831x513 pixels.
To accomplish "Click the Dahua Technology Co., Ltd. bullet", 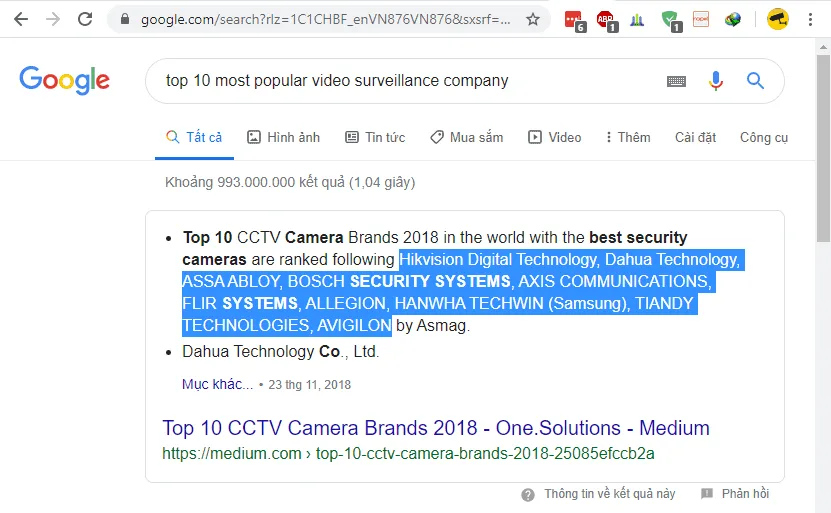I will coord(281,351).
